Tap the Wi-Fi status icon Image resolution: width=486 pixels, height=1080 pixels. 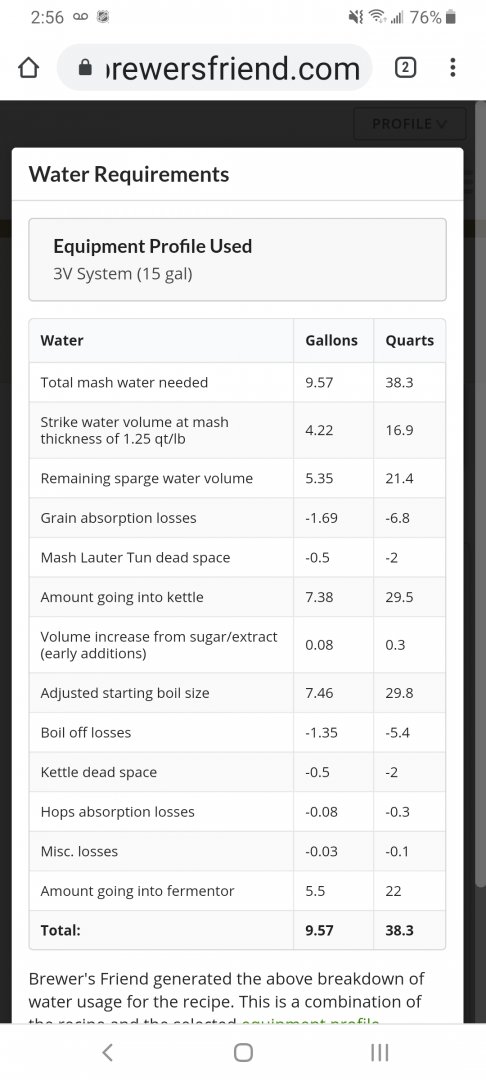point(376,18)
